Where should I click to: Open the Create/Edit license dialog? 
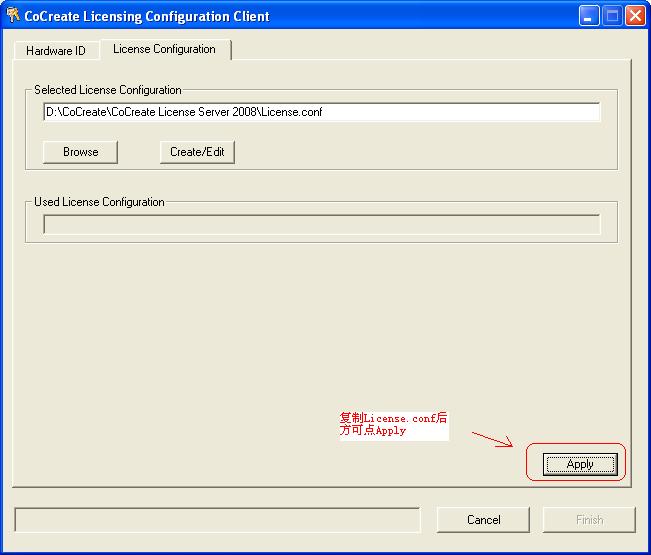pos(197,152)
